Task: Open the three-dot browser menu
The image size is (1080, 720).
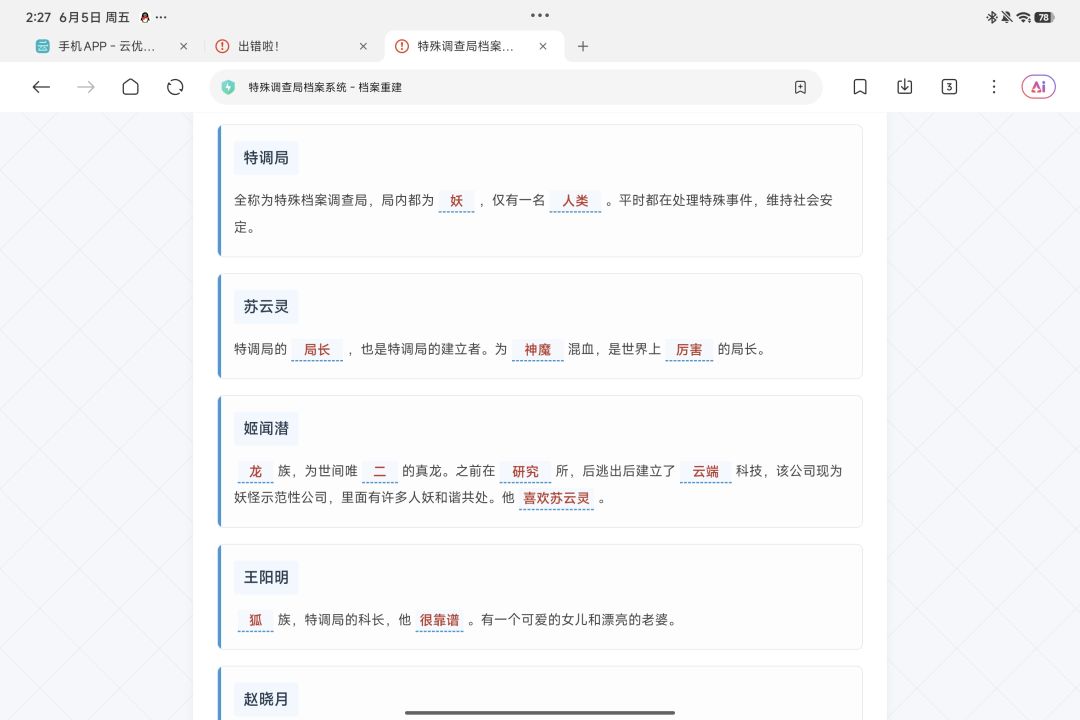Action: coord(994,87)
